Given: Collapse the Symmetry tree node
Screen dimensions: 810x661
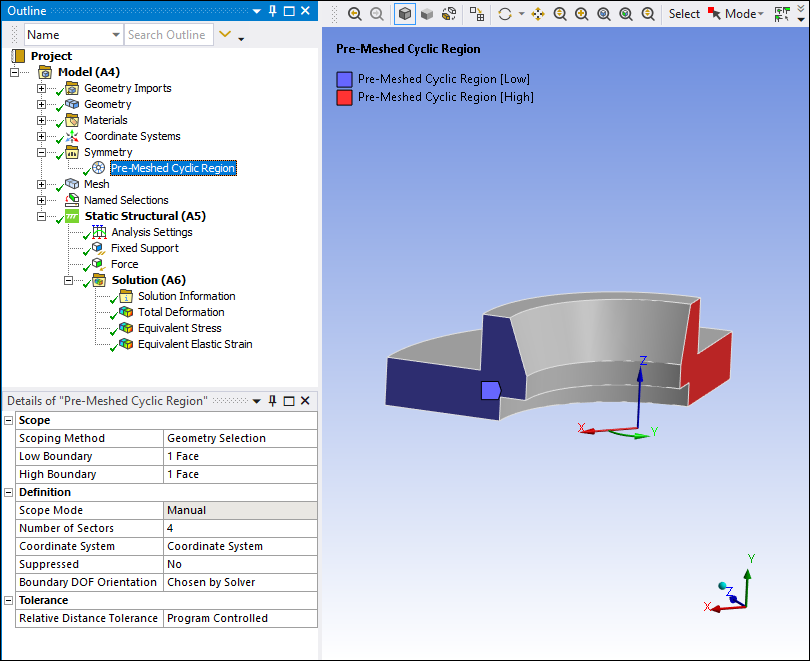Looking at the screenshot, I should point(42,152).
